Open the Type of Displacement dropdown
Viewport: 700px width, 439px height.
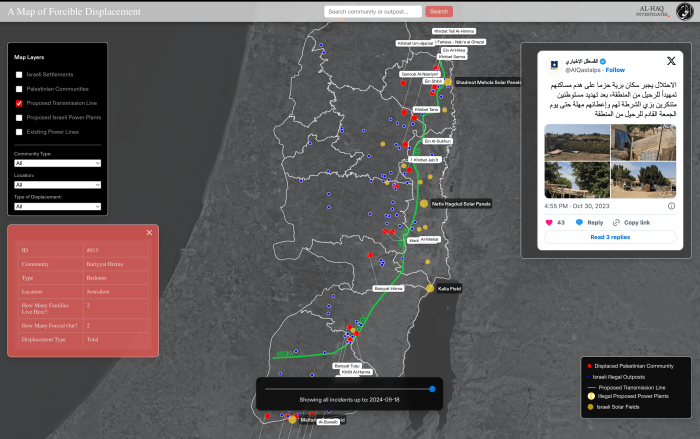click(x=56, y=207)
